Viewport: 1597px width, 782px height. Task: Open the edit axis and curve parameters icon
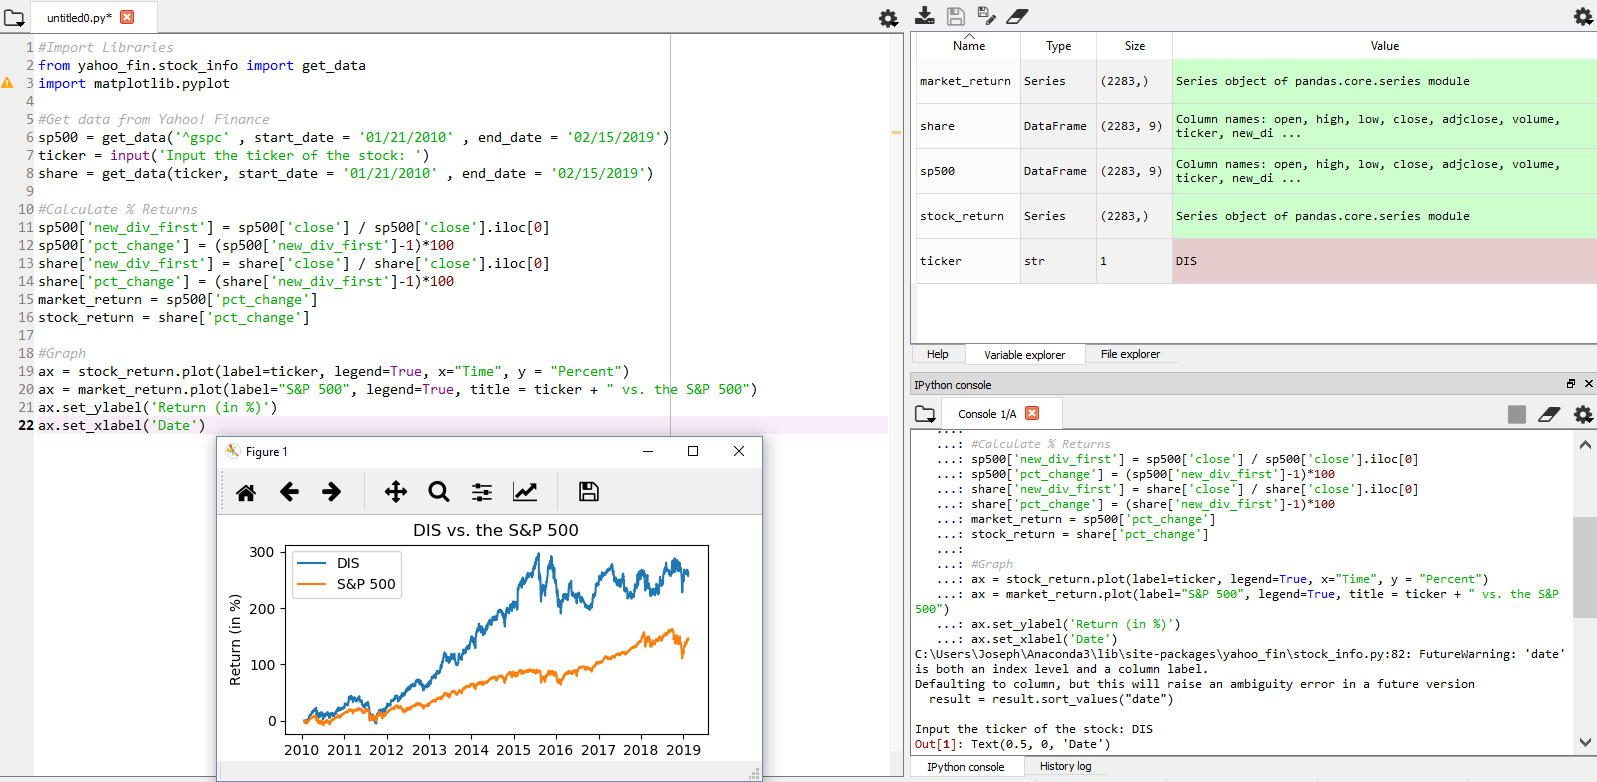click(525, 492)
